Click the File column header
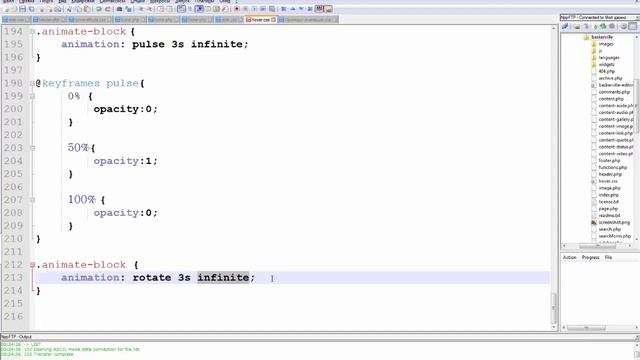640x360 pixels. [x=608, y=258]
